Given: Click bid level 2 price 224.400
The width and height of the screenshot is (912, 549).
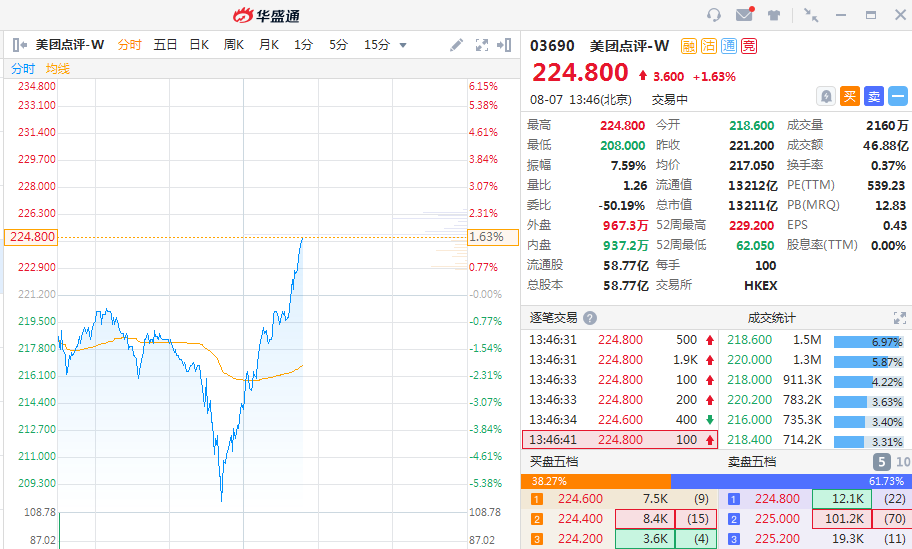Looking at the screenshot, I should 580,519.
